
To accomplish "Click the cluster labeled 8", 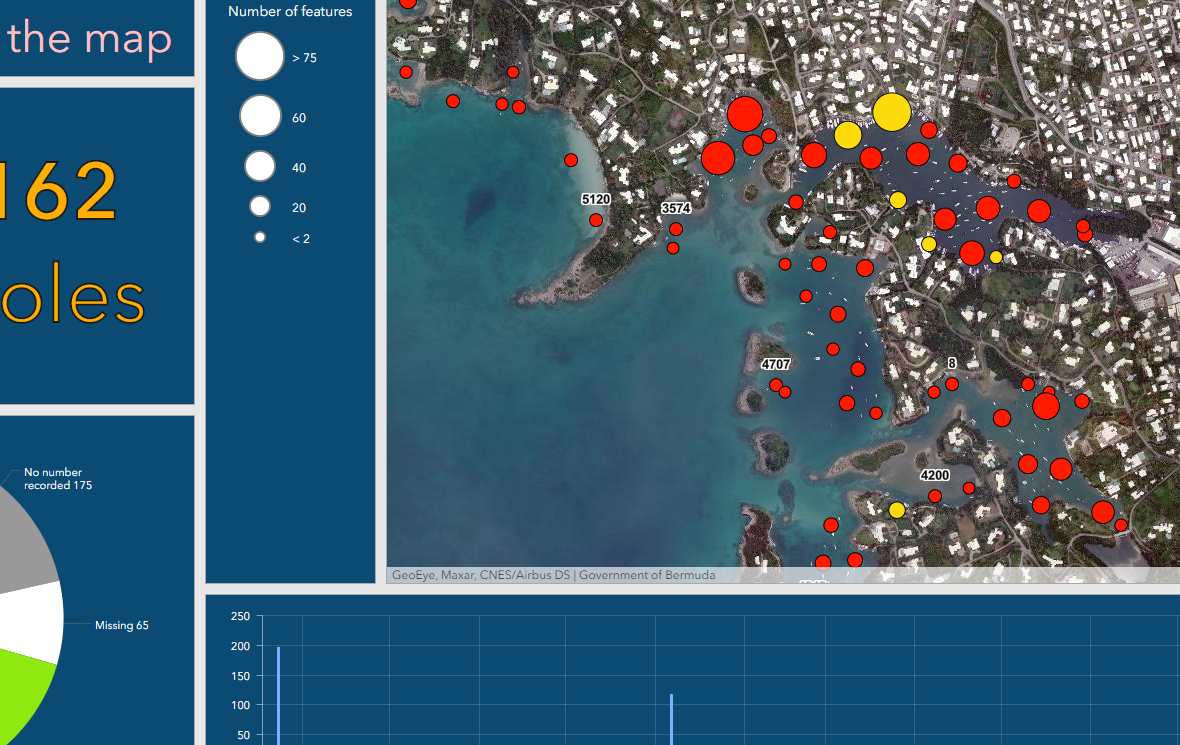I will [x=951, y=362].
